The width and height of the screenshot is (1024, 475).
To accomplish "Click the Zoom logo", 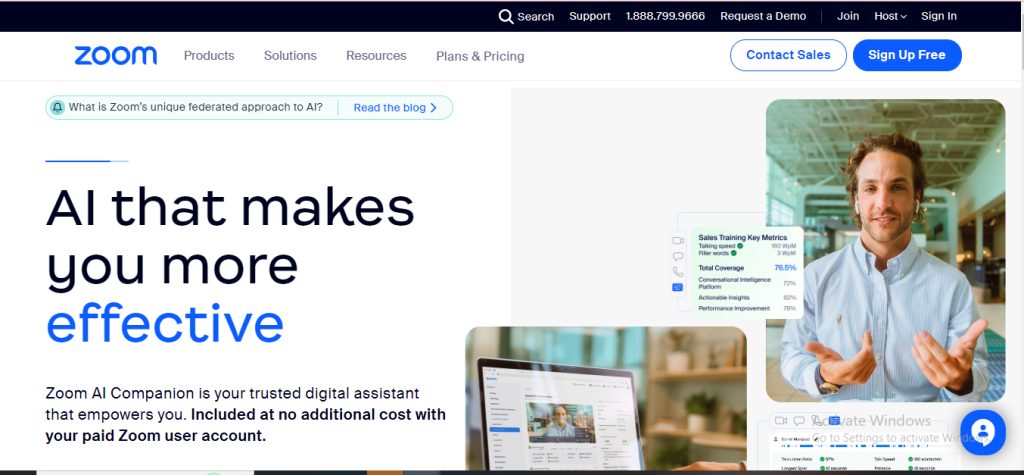I will pyautogui.click(x=116, y=56).
